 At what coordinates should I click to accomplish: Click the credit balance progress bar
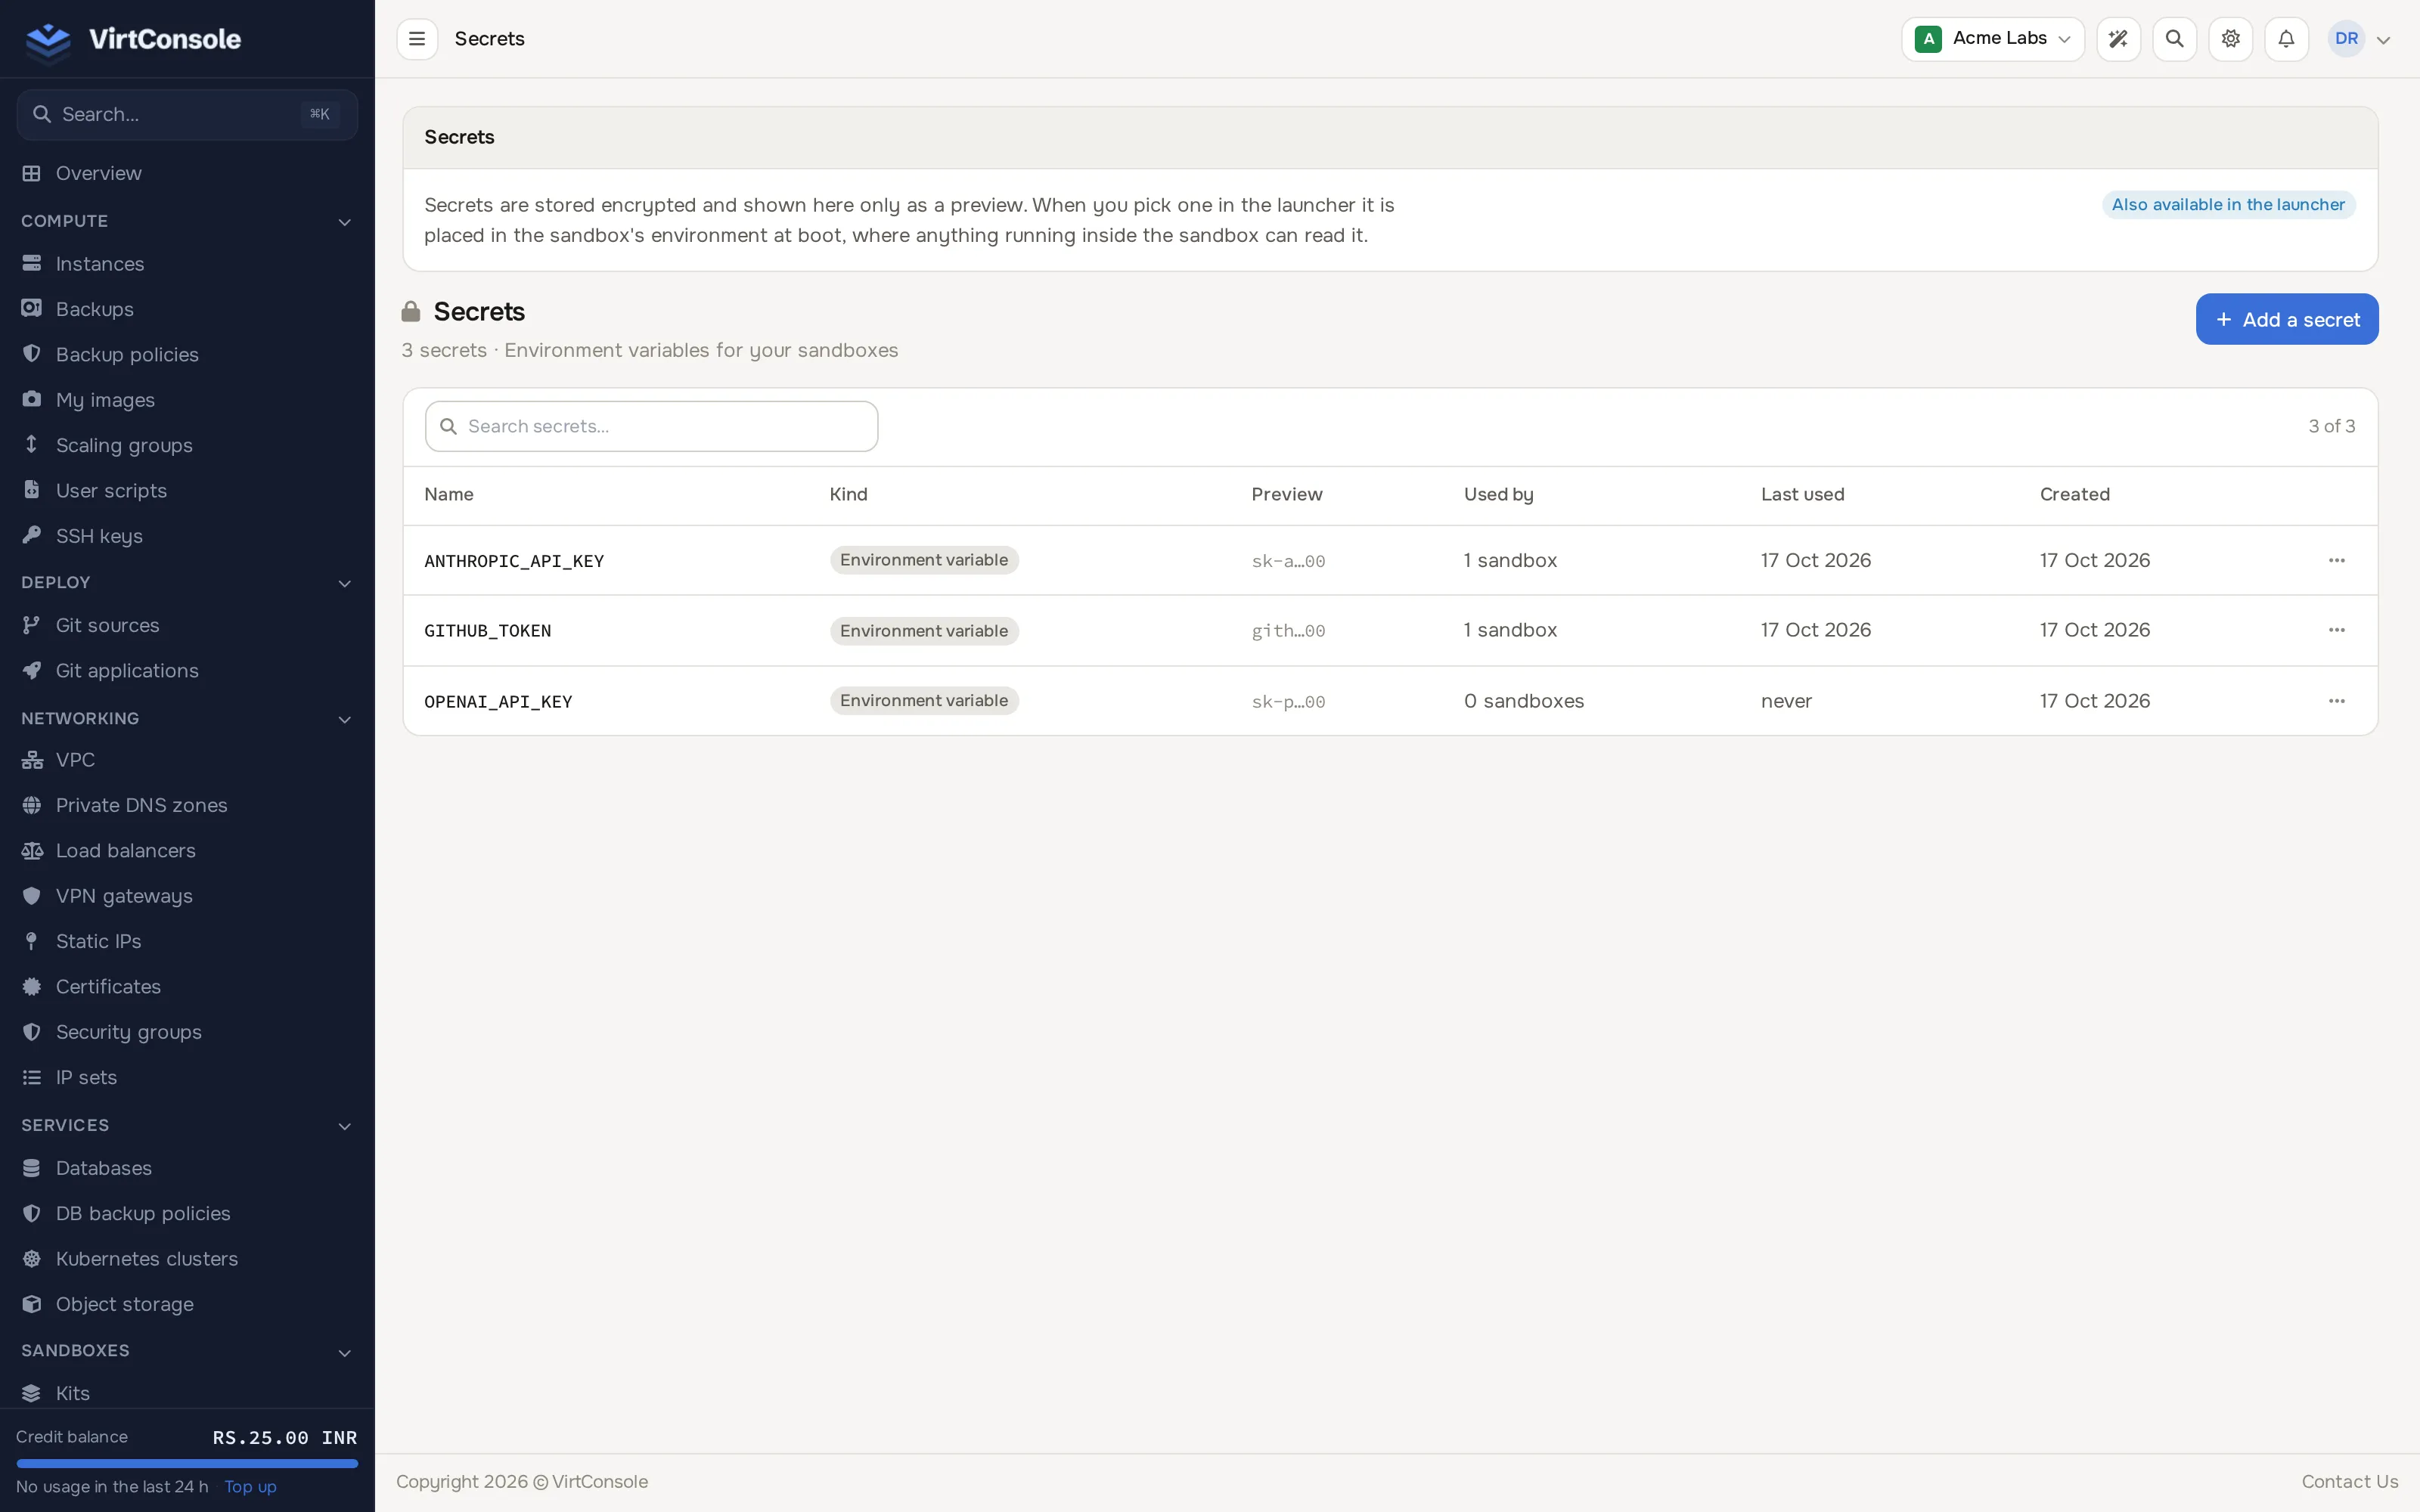187,1463
